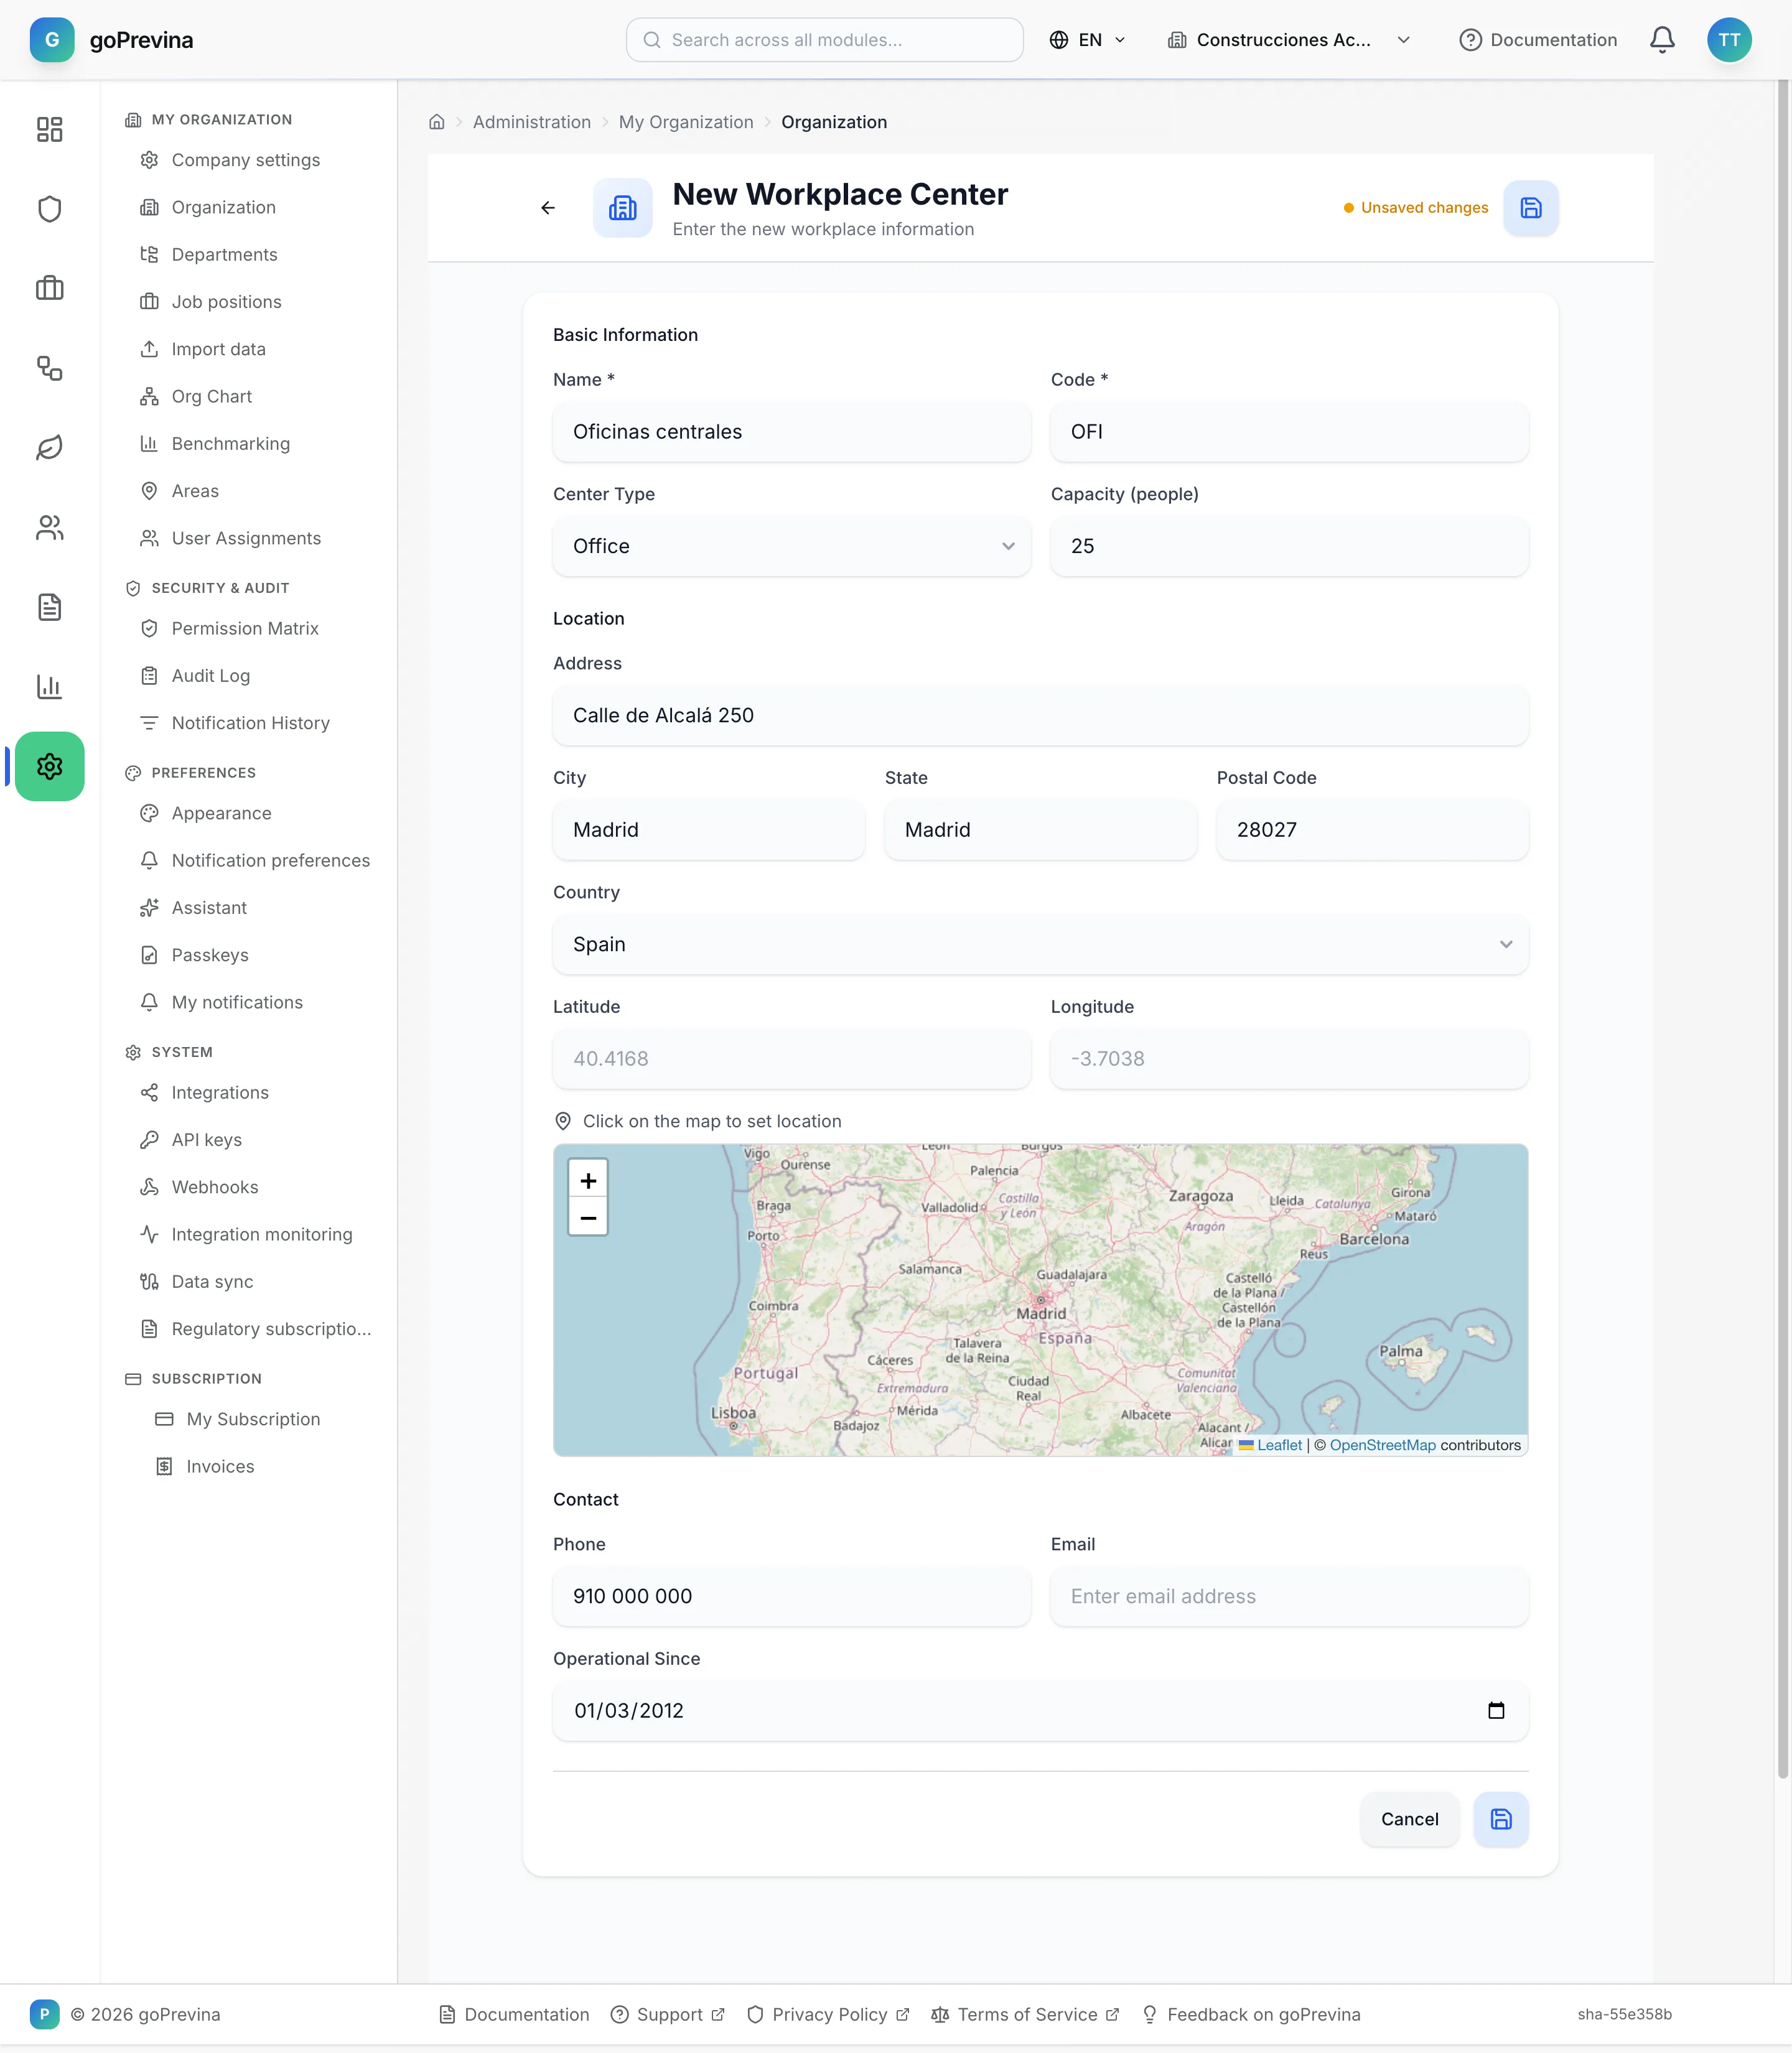Open Company settings in sidebar
This screenshot has width=1792, height=2053.
tap(246, 160)
